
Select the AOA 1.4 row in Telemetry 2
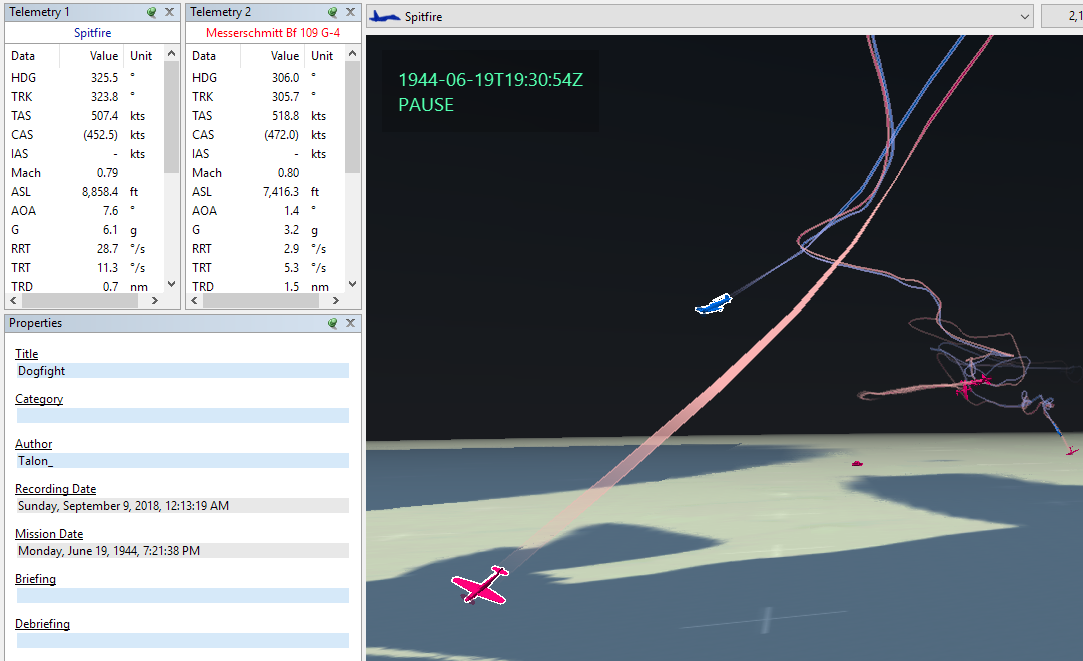coord(267,211)
